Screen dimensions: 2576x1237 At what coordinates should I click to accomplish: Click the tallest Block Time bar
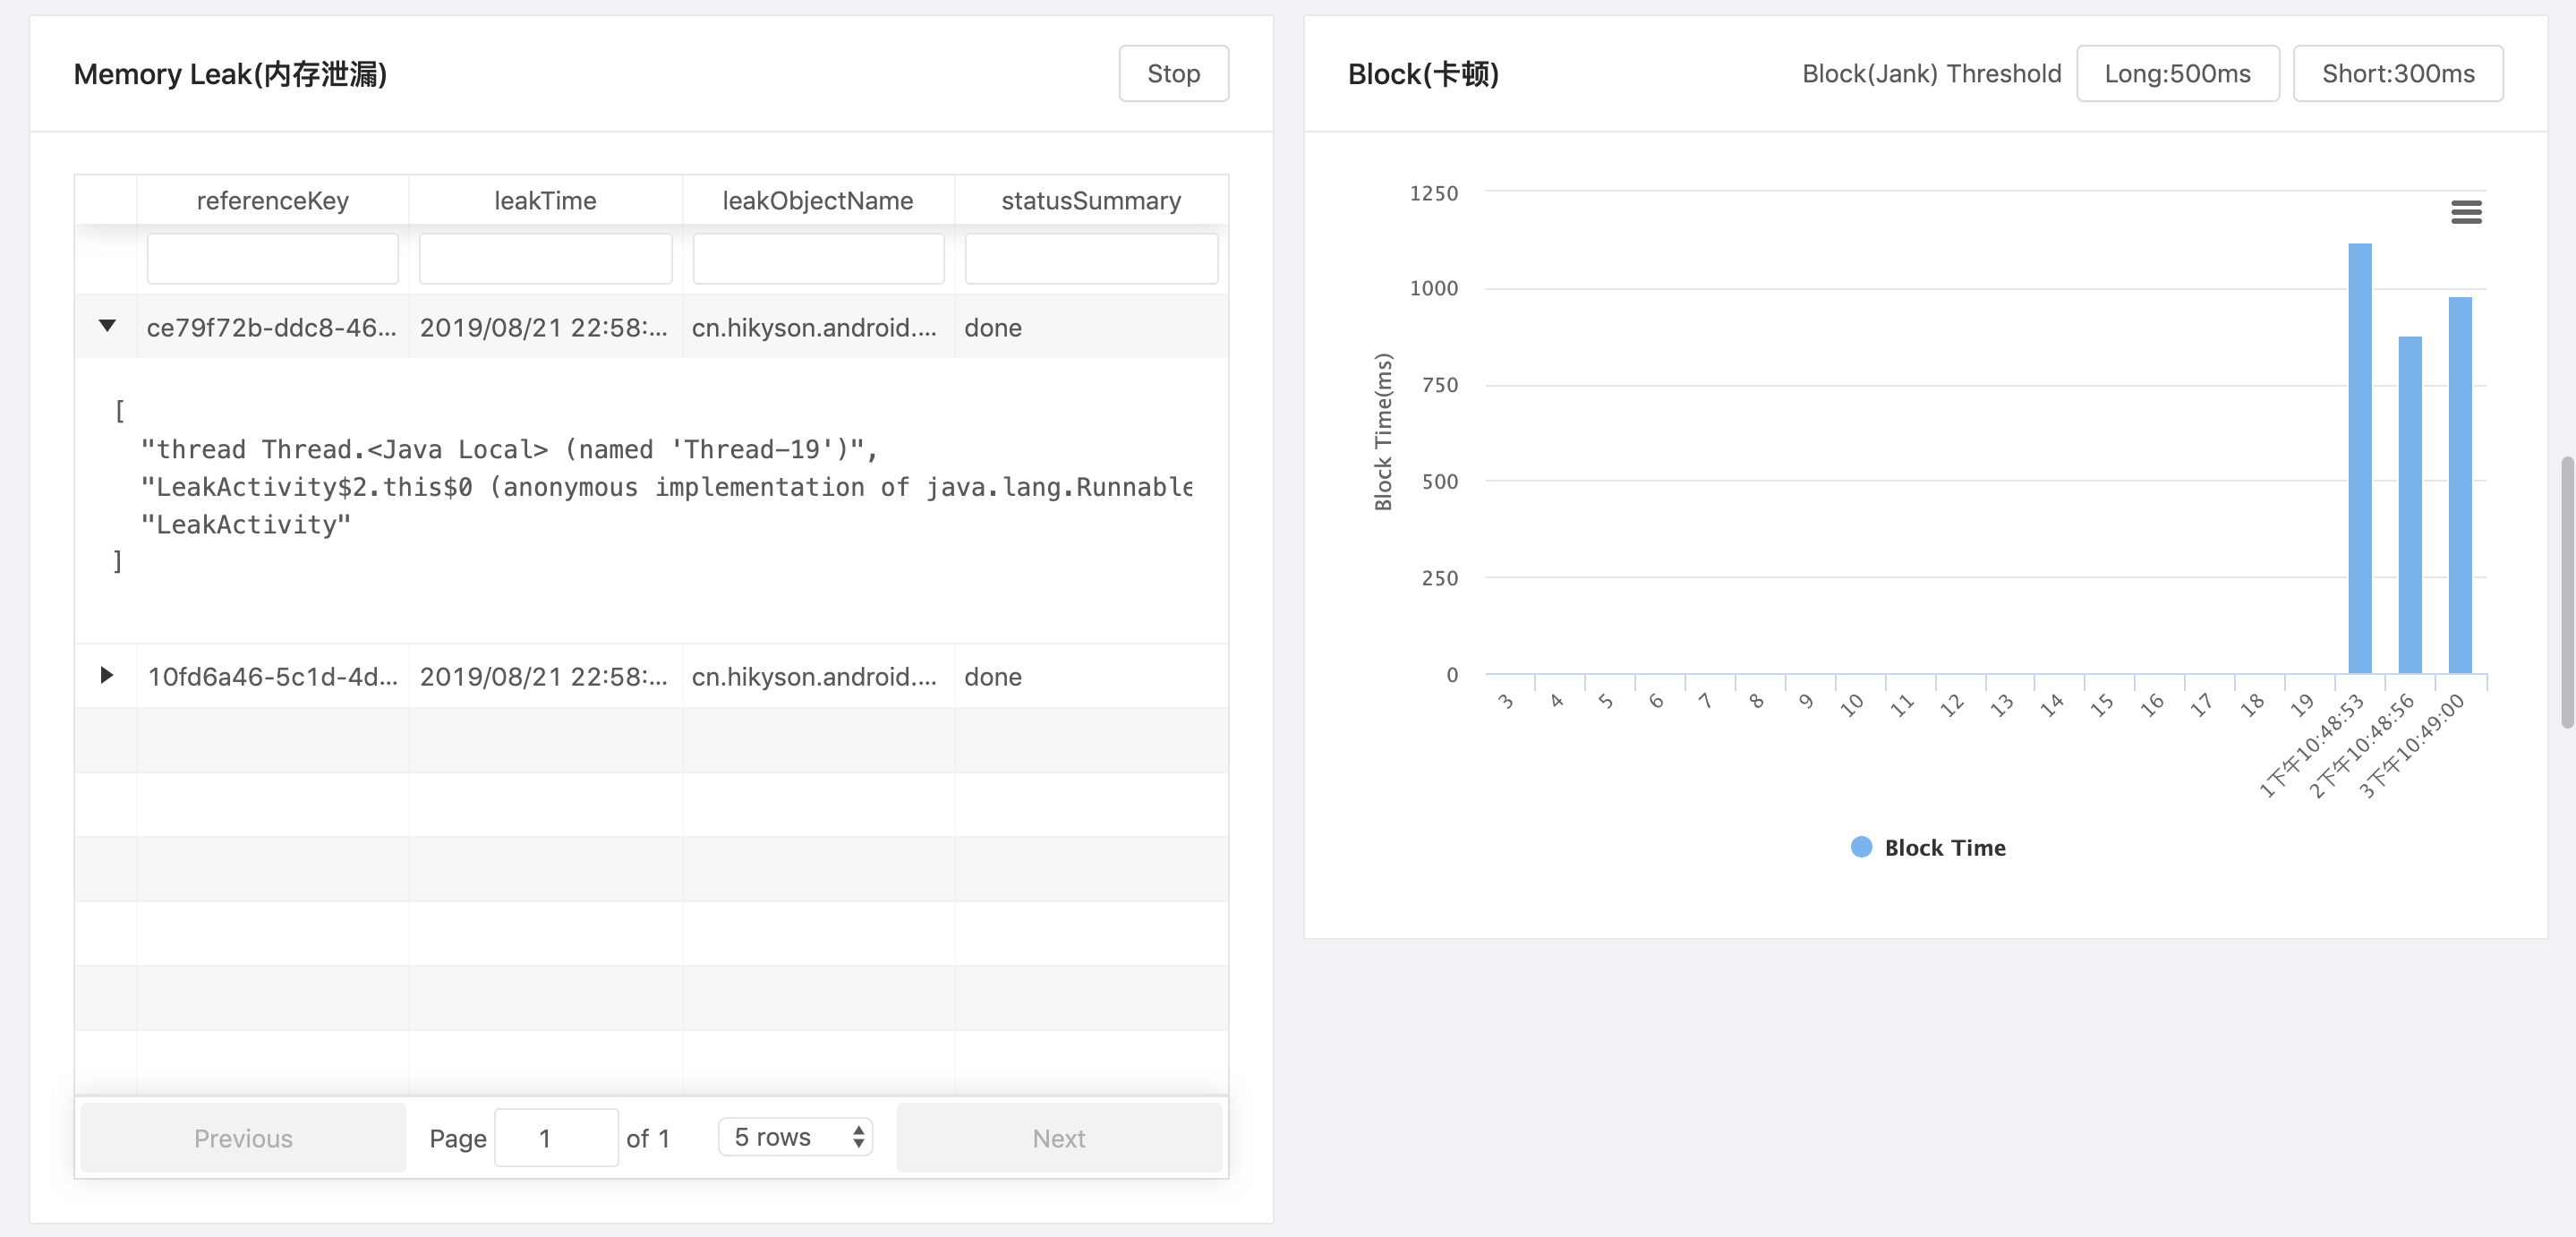(2360, 450)
